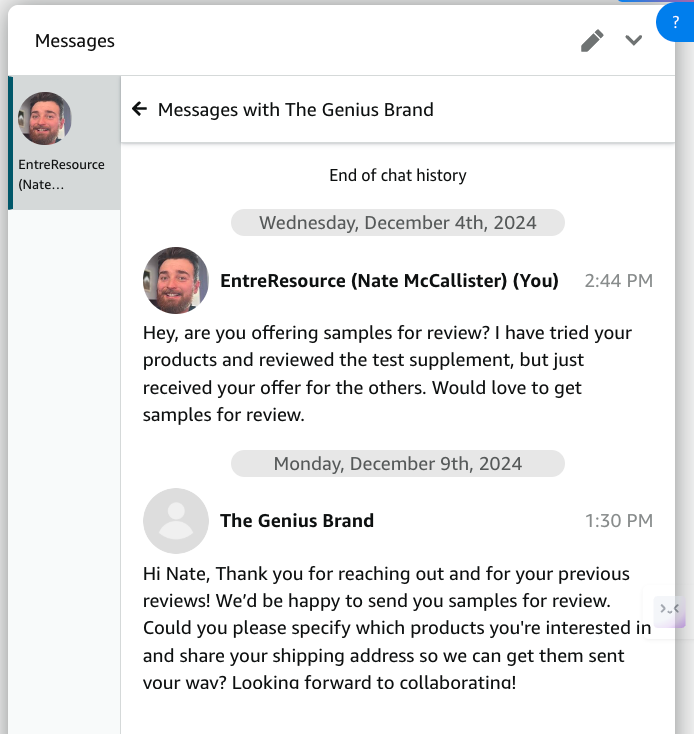The image size is (694, 734).
Task: Click the purple widget icon at right edge
Action: tap(670, 609)
